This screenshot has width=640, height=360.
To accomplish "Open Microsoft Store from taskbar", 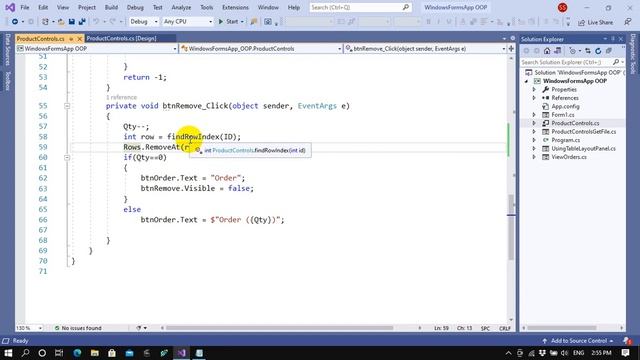I will pos(112,353).
